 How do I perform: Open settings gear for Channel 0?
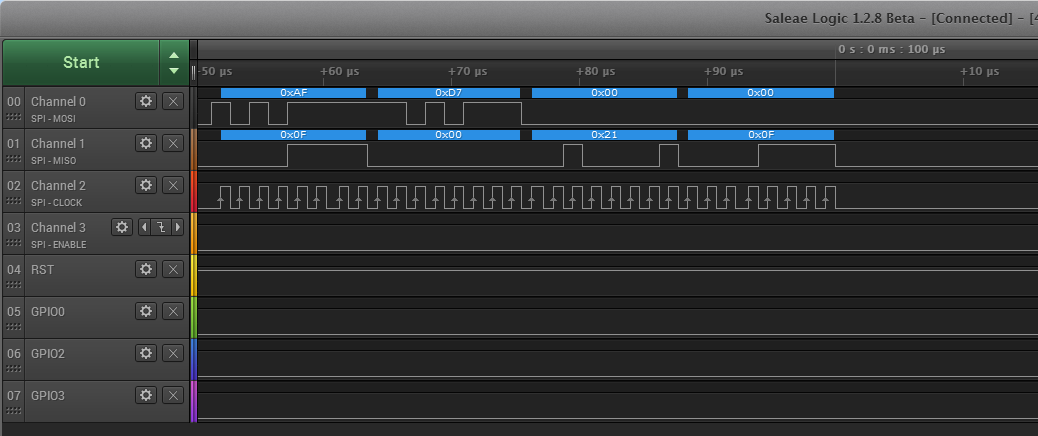[x=146, y=101]
